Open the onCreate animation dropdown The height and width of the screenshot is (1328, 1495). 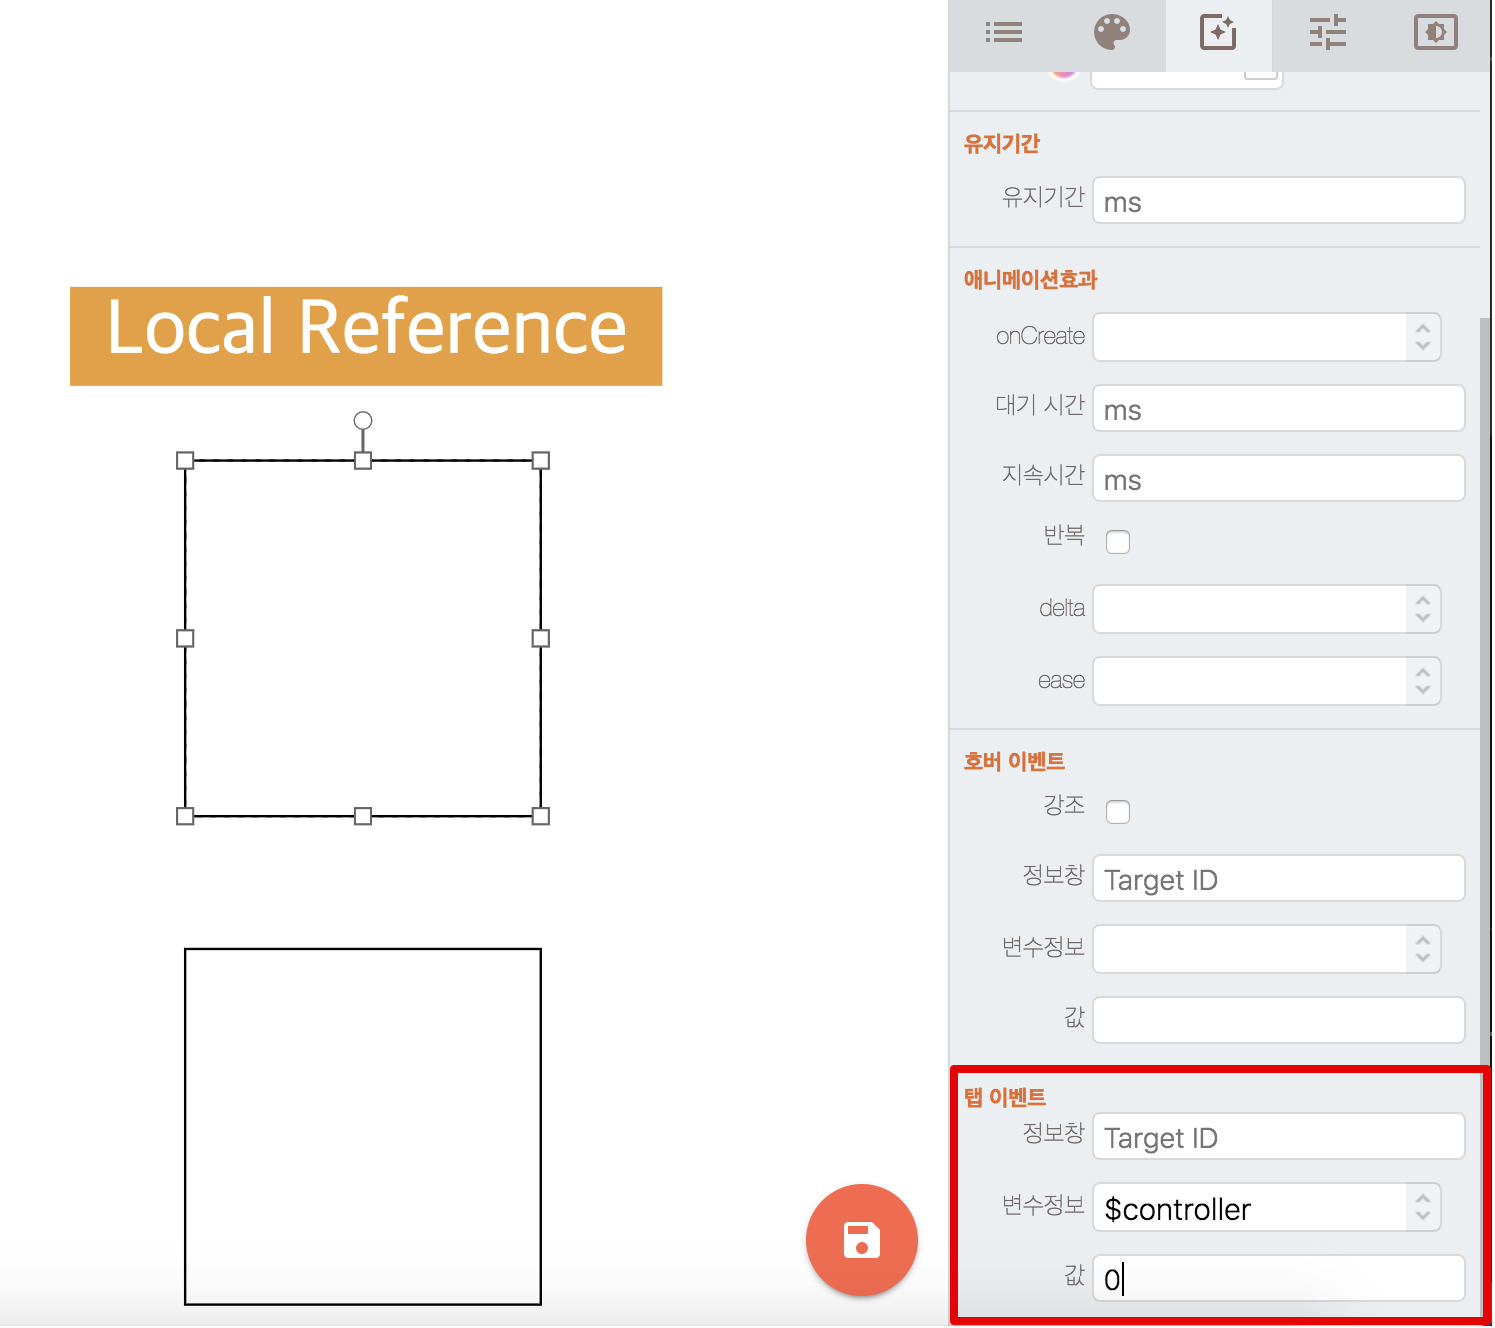(x=1266, y=337)
